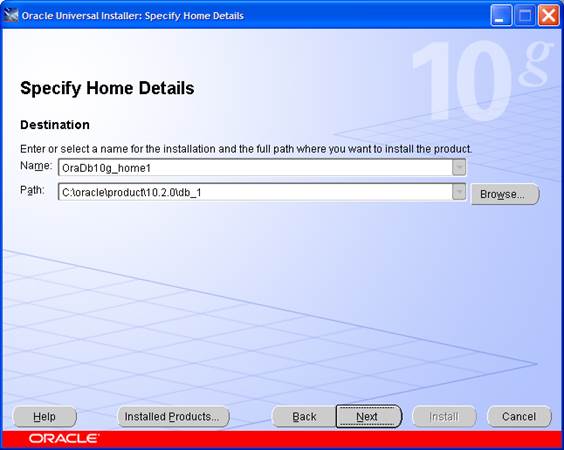This screenshot has height=450, width=564.
Task: Click the Oracle installer title bar icon
Action: 11,15
